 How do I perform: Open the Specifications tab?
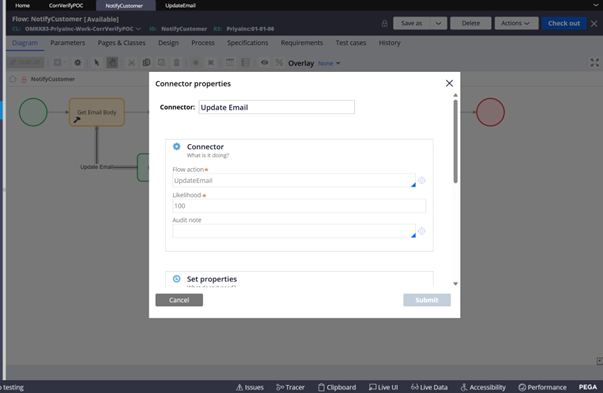[x=248, y=43]
